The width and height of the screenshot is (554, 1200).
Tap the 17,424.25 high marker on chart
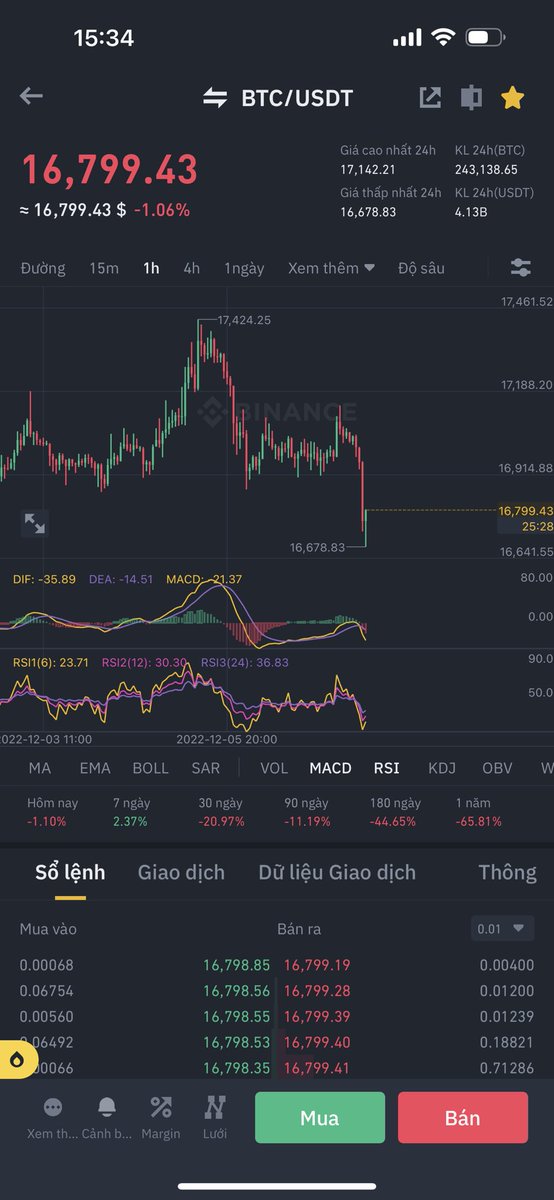tap(244, 320)
